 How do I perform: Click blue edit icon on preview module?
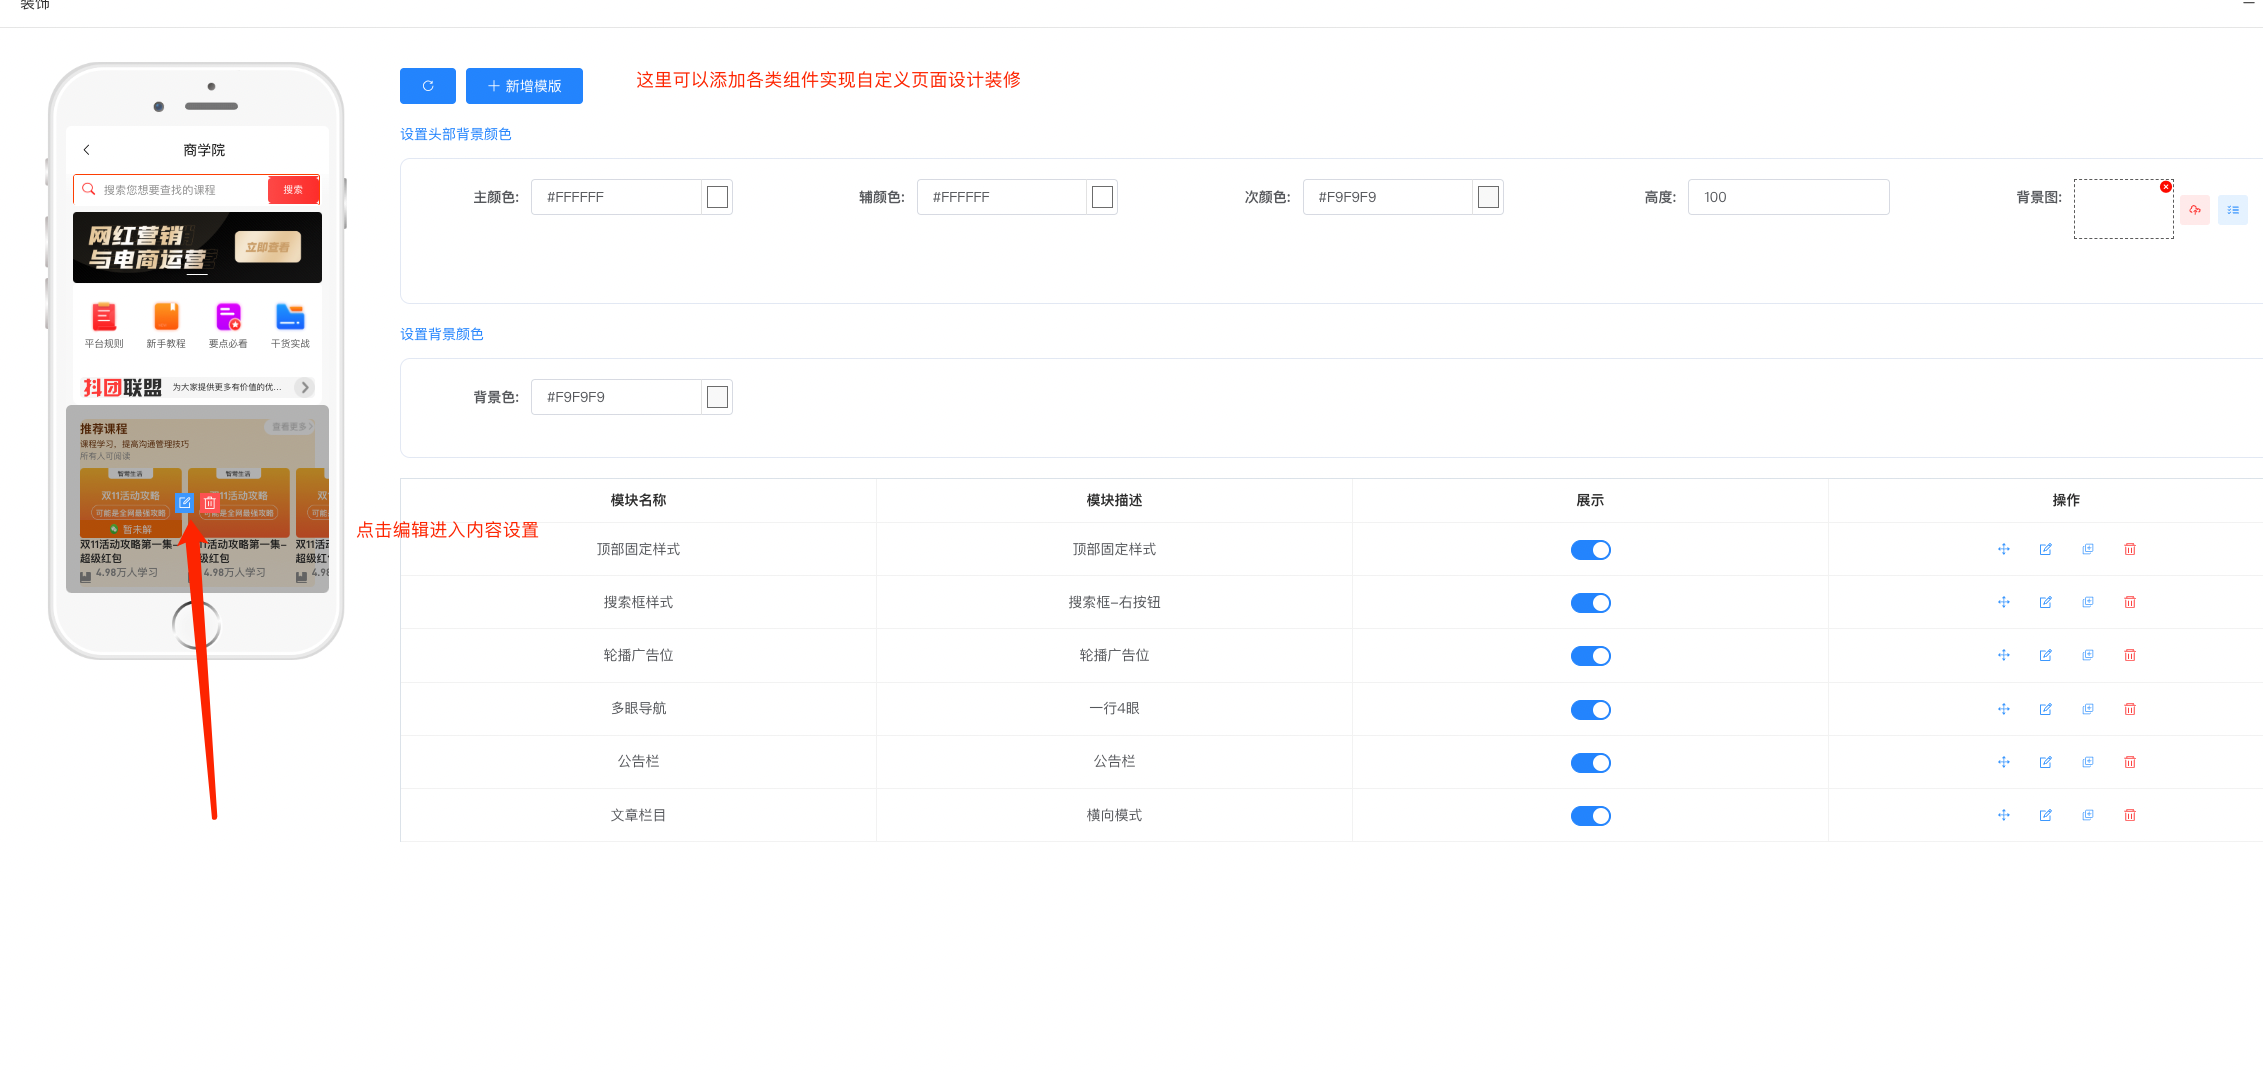(x=185, y=503)
